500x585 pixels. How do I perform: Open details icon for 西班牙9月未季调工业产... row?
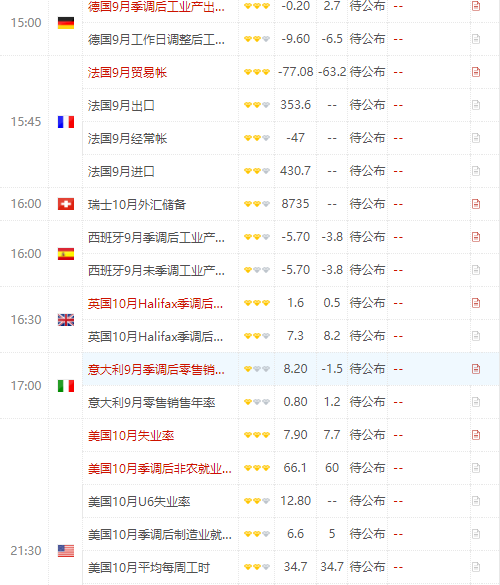click(476, 270)
